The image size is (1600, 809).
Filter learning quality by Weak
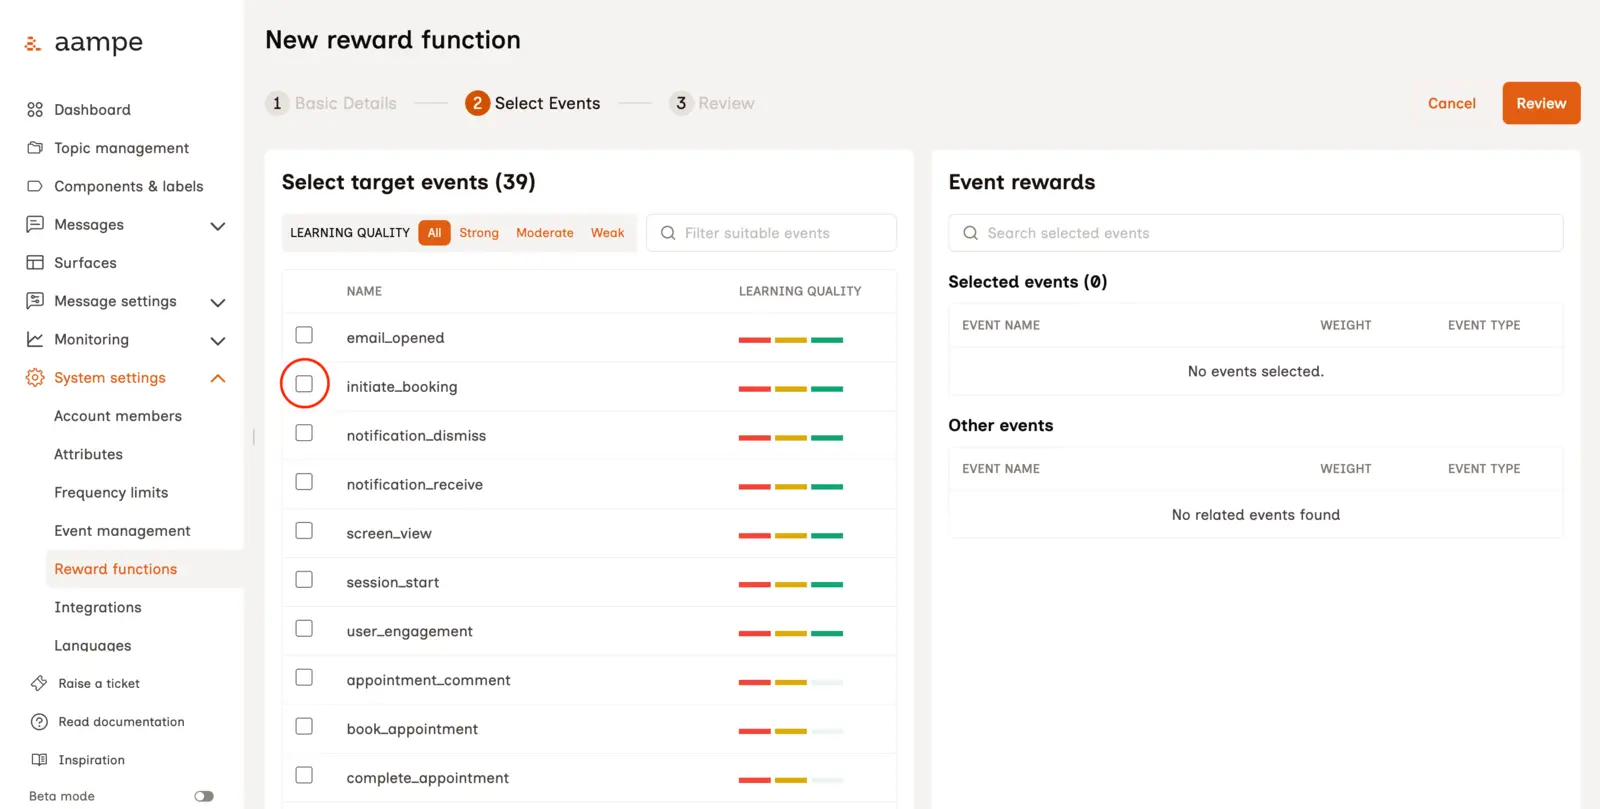[607, 233]
